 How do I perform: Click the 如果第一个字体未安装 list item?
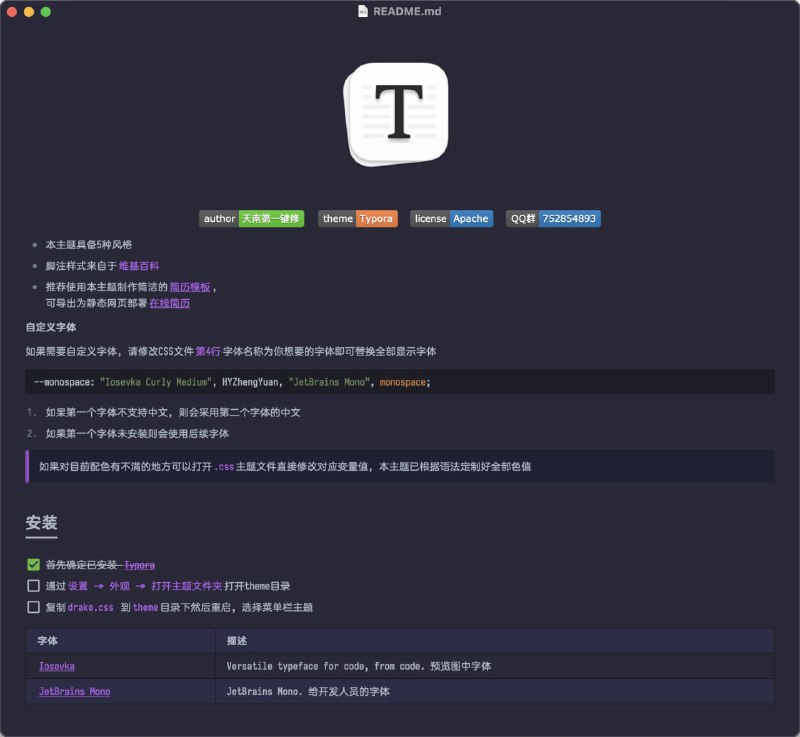tap(137, 434)
